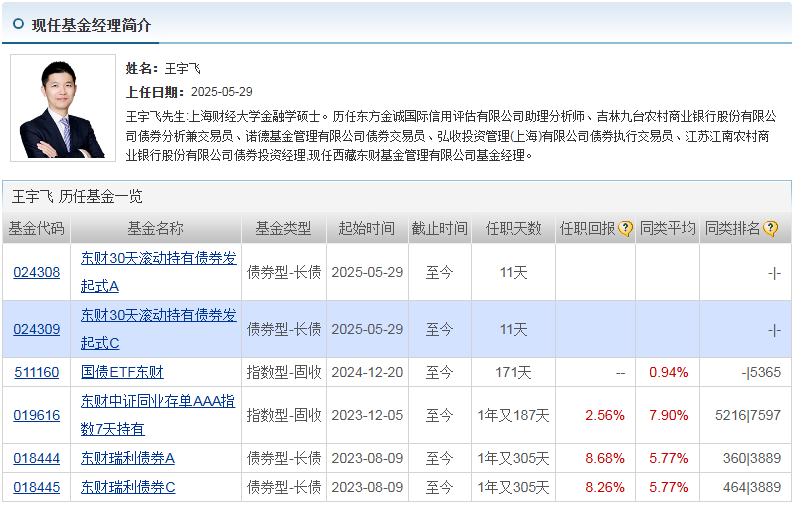The image size is (795, 506).
Task: Click the 基金名称 column header
Action: (x=155, y=229)
